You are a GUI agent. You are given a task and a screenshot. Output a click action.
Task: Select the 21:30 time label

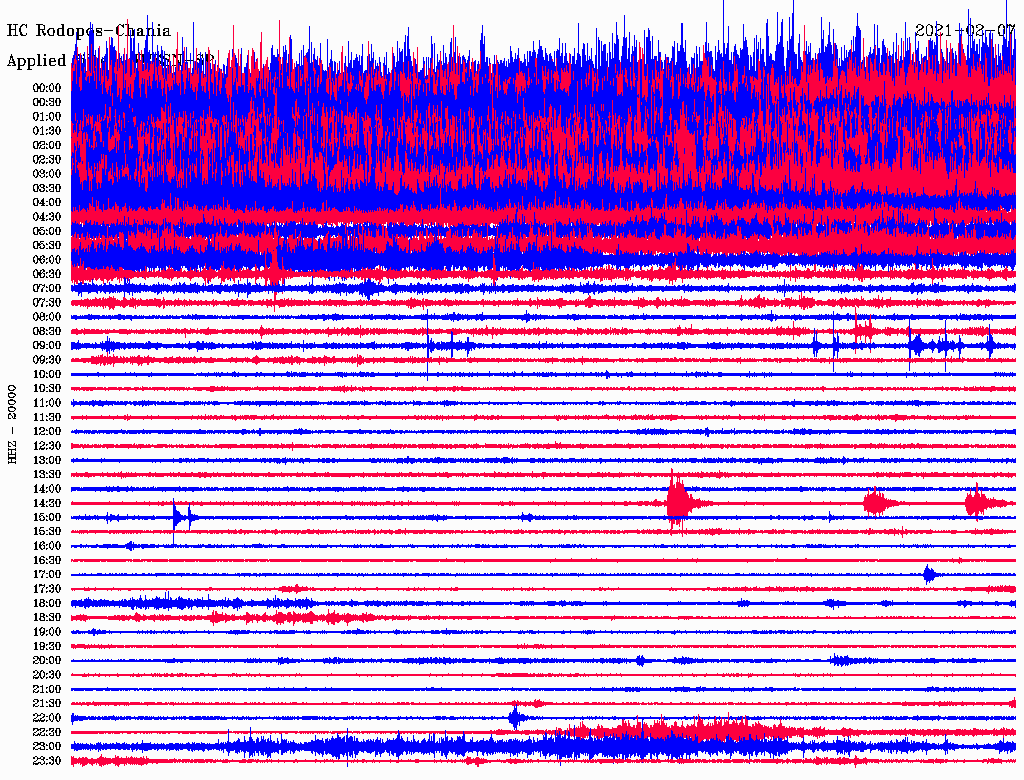(46, 704)
